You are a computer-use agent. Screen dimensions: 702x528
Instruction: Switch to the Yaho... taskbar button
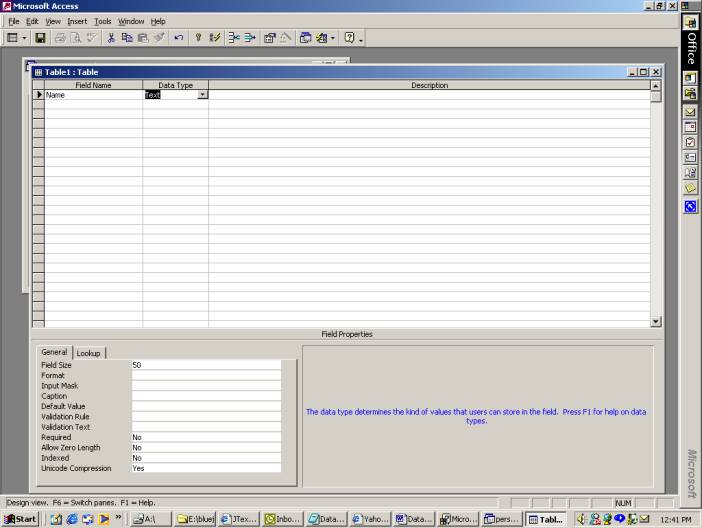(371, 519)
